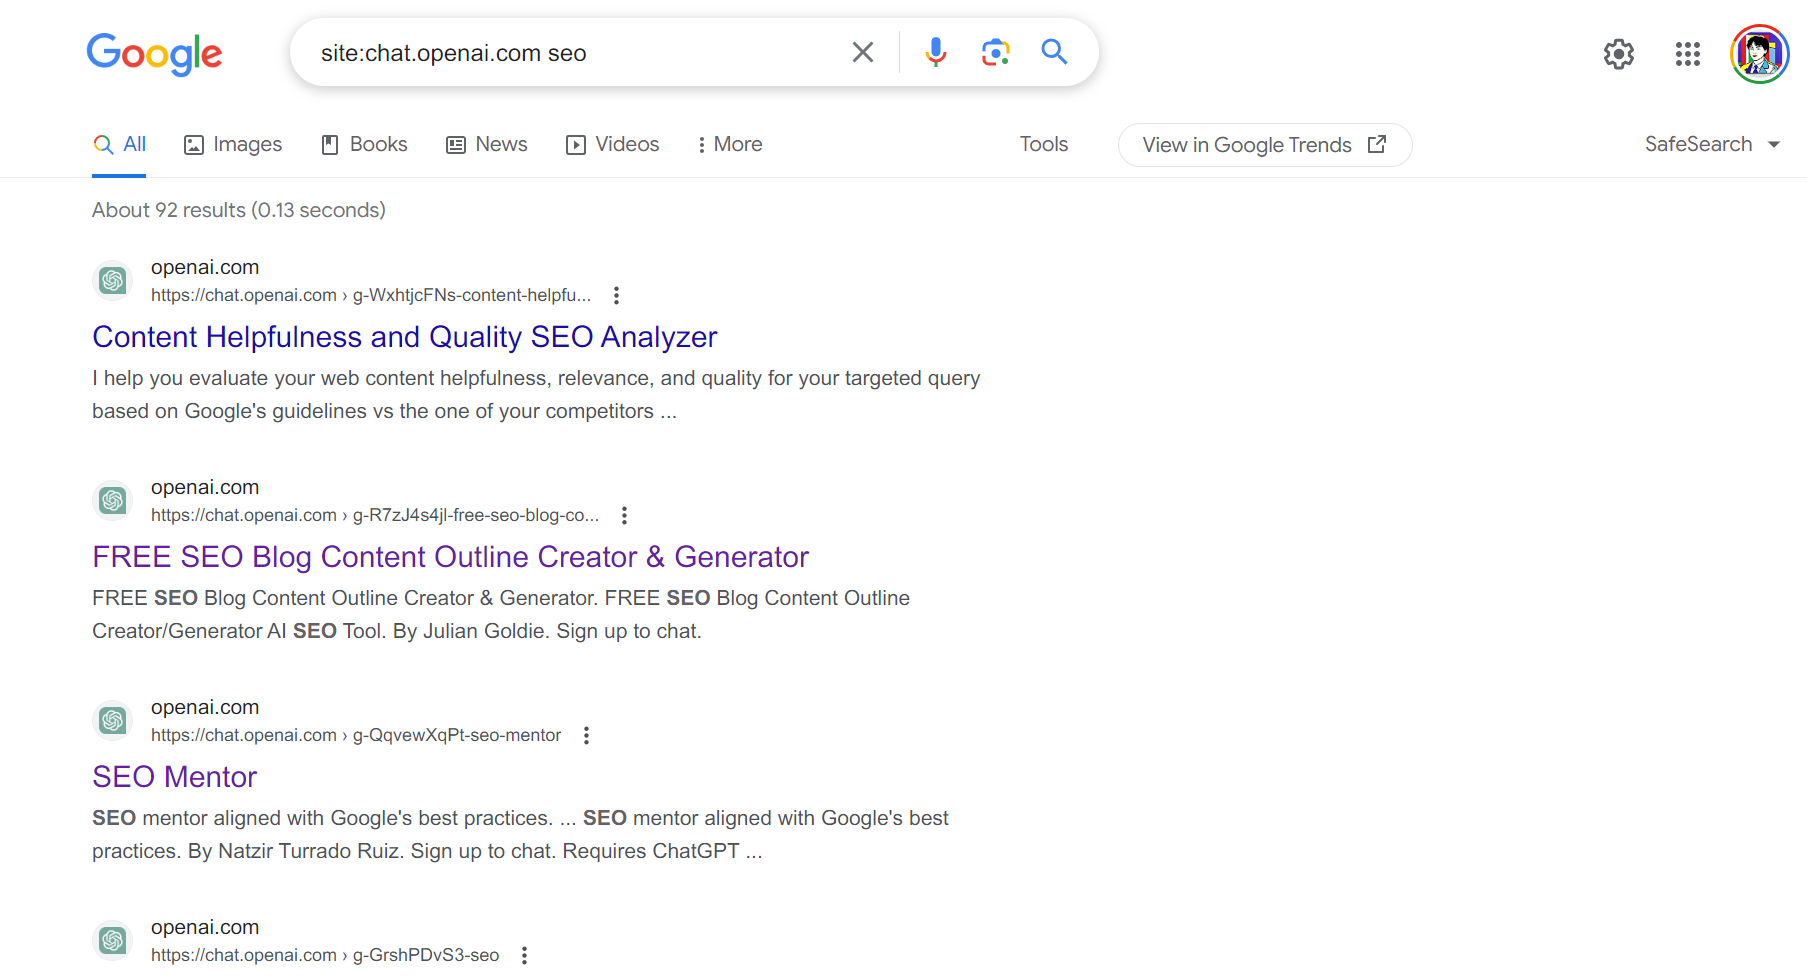1807x980 pixels.
Task: Open the Tools options
Action: [1043, 144]
